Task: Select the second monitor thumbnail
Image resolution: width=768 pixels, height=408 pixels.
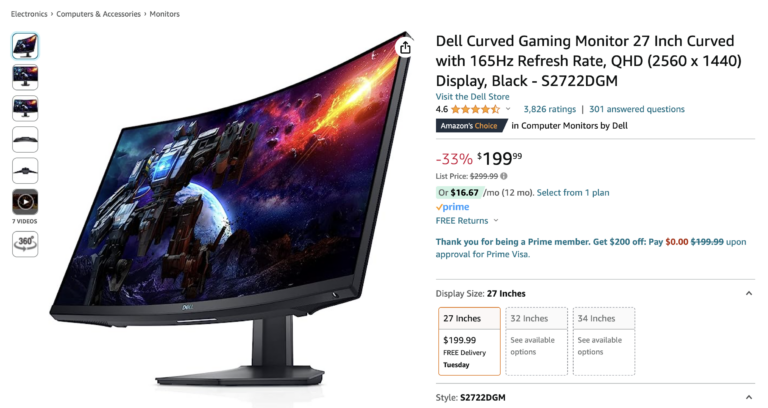Action: tap(25, 77)
